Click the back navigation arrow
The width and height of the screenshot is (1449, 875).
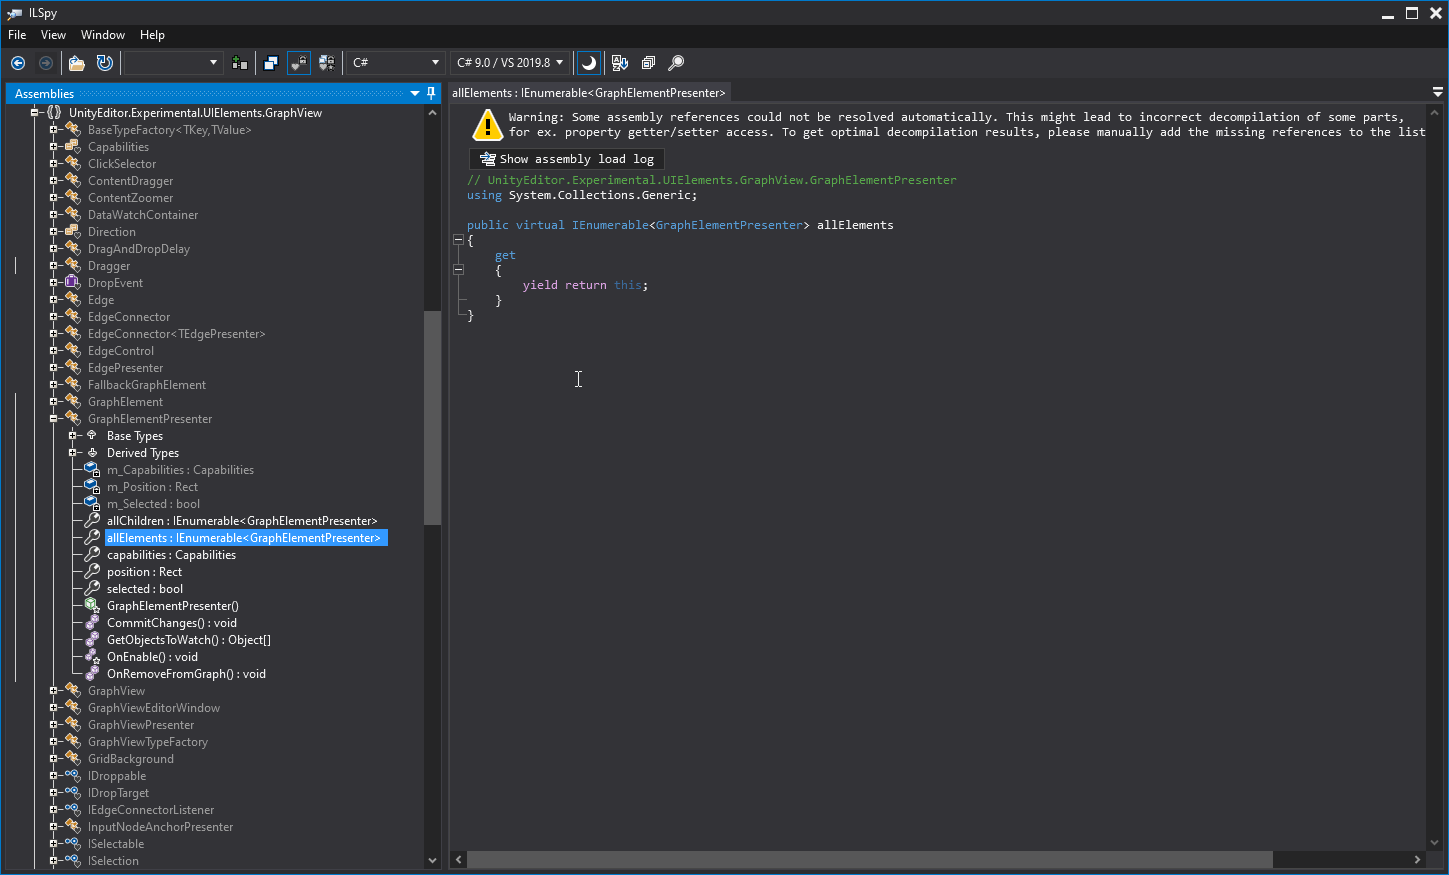click(18, 62)
